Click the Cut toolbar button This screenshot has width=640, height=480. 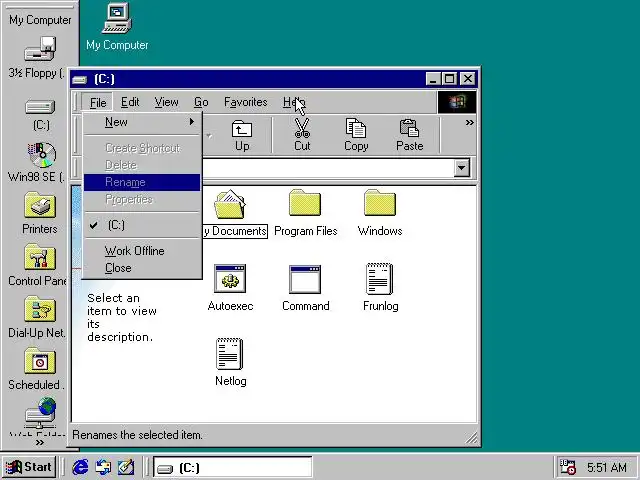click(x=302, y=135)
